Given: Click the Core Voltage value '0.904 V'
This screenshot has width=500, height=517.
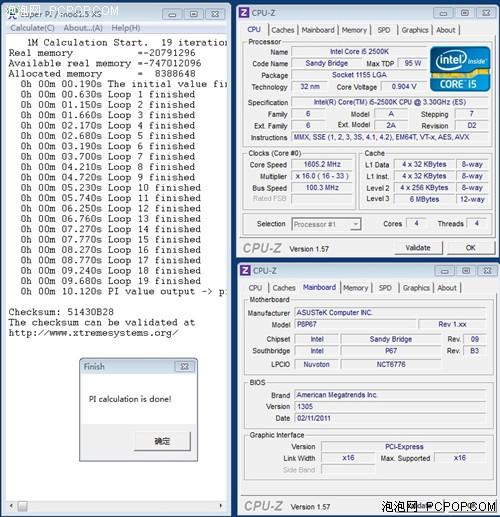Looking at the screenshot, I should coord(404,87).
